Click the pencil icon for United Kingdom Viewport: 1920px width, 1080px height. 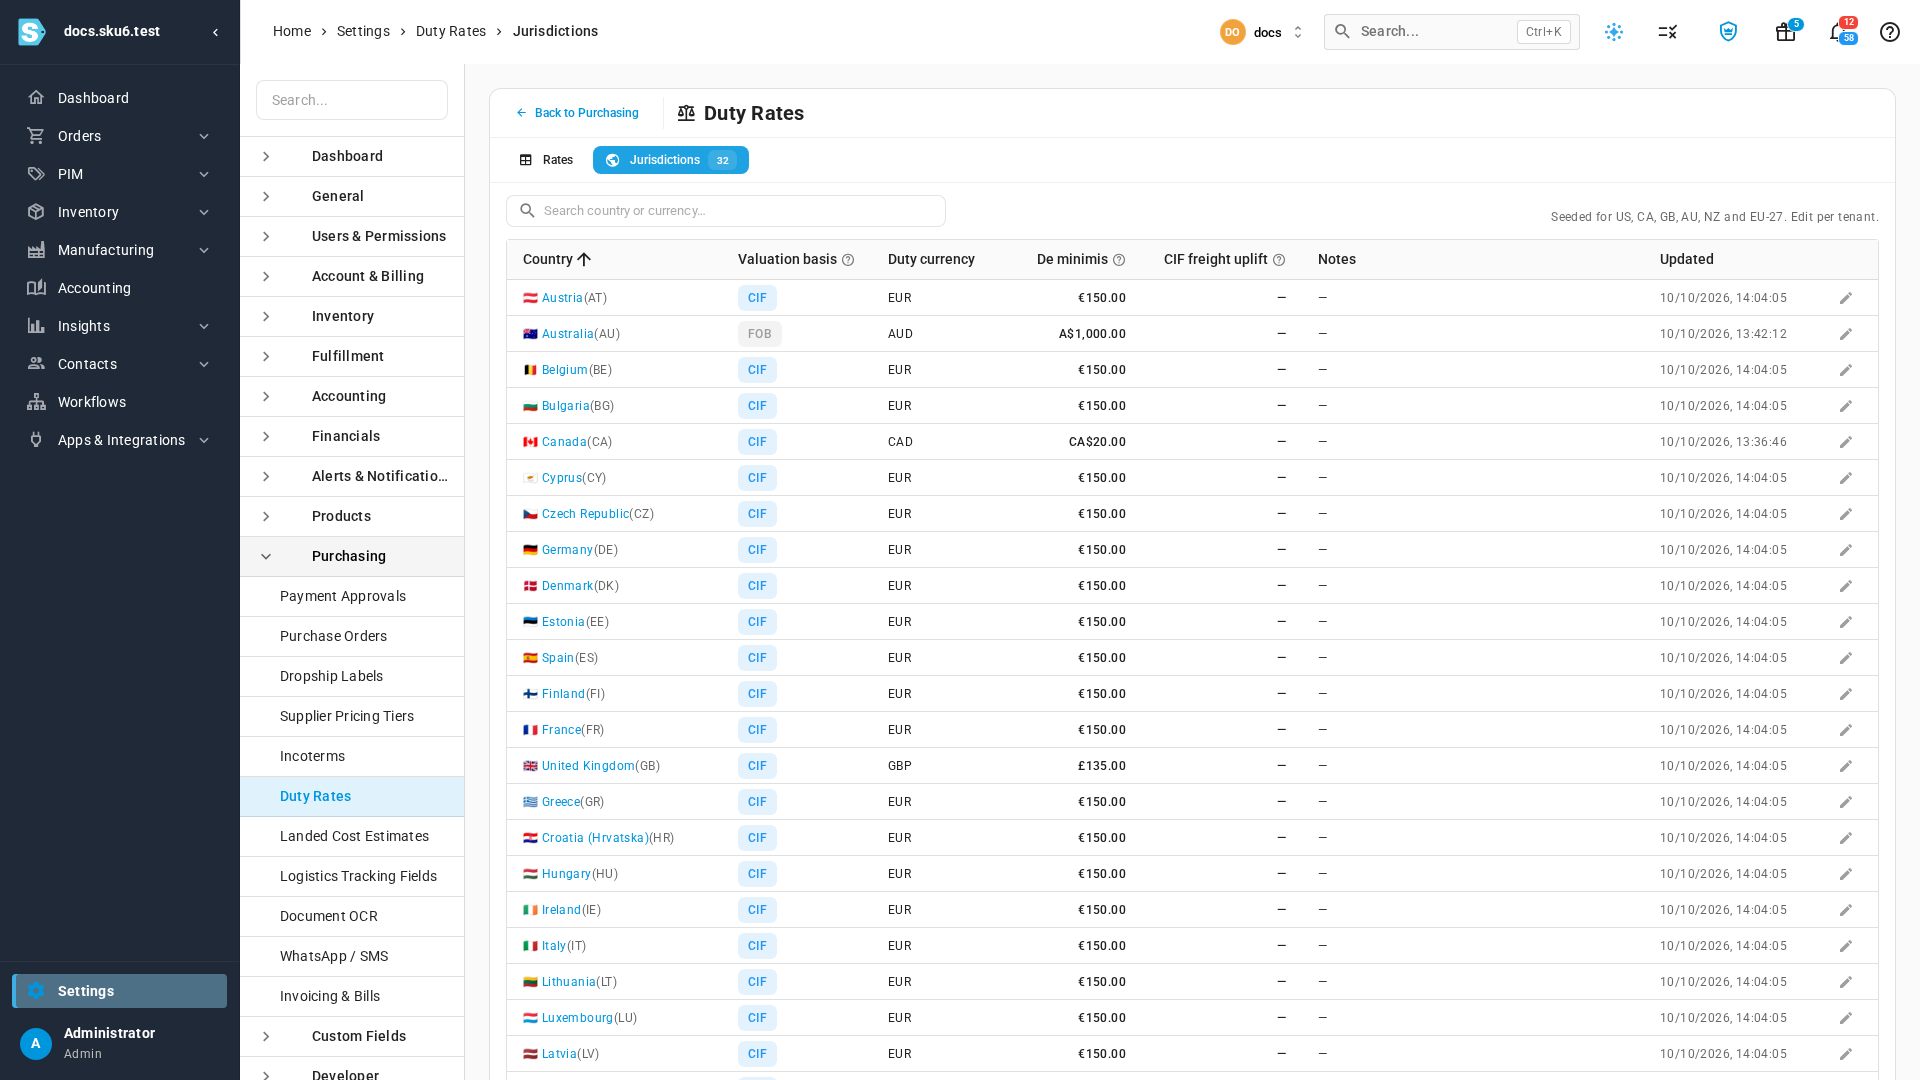point(1846,766)
